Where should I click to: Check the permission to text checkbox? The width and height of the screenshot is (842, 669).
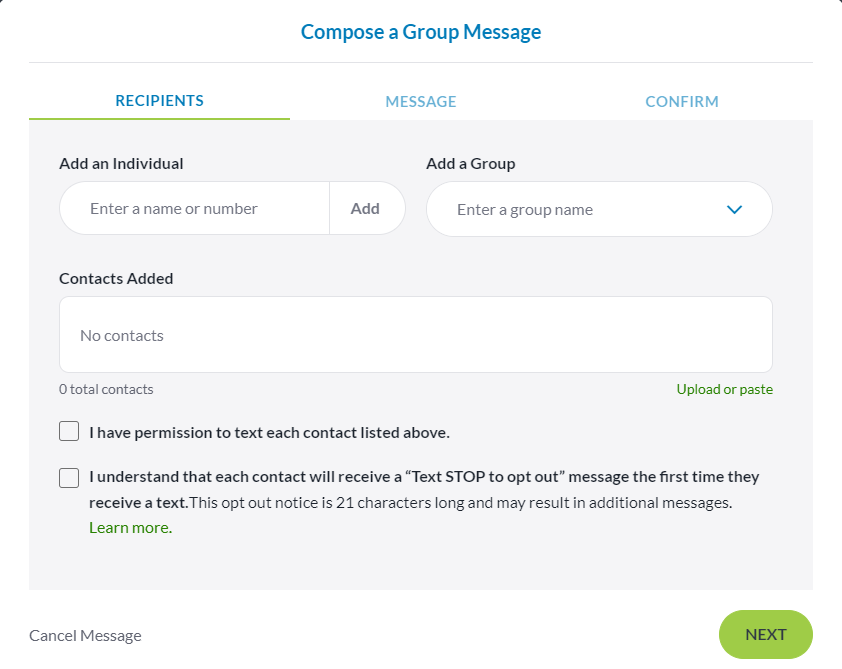click(69, 432)
